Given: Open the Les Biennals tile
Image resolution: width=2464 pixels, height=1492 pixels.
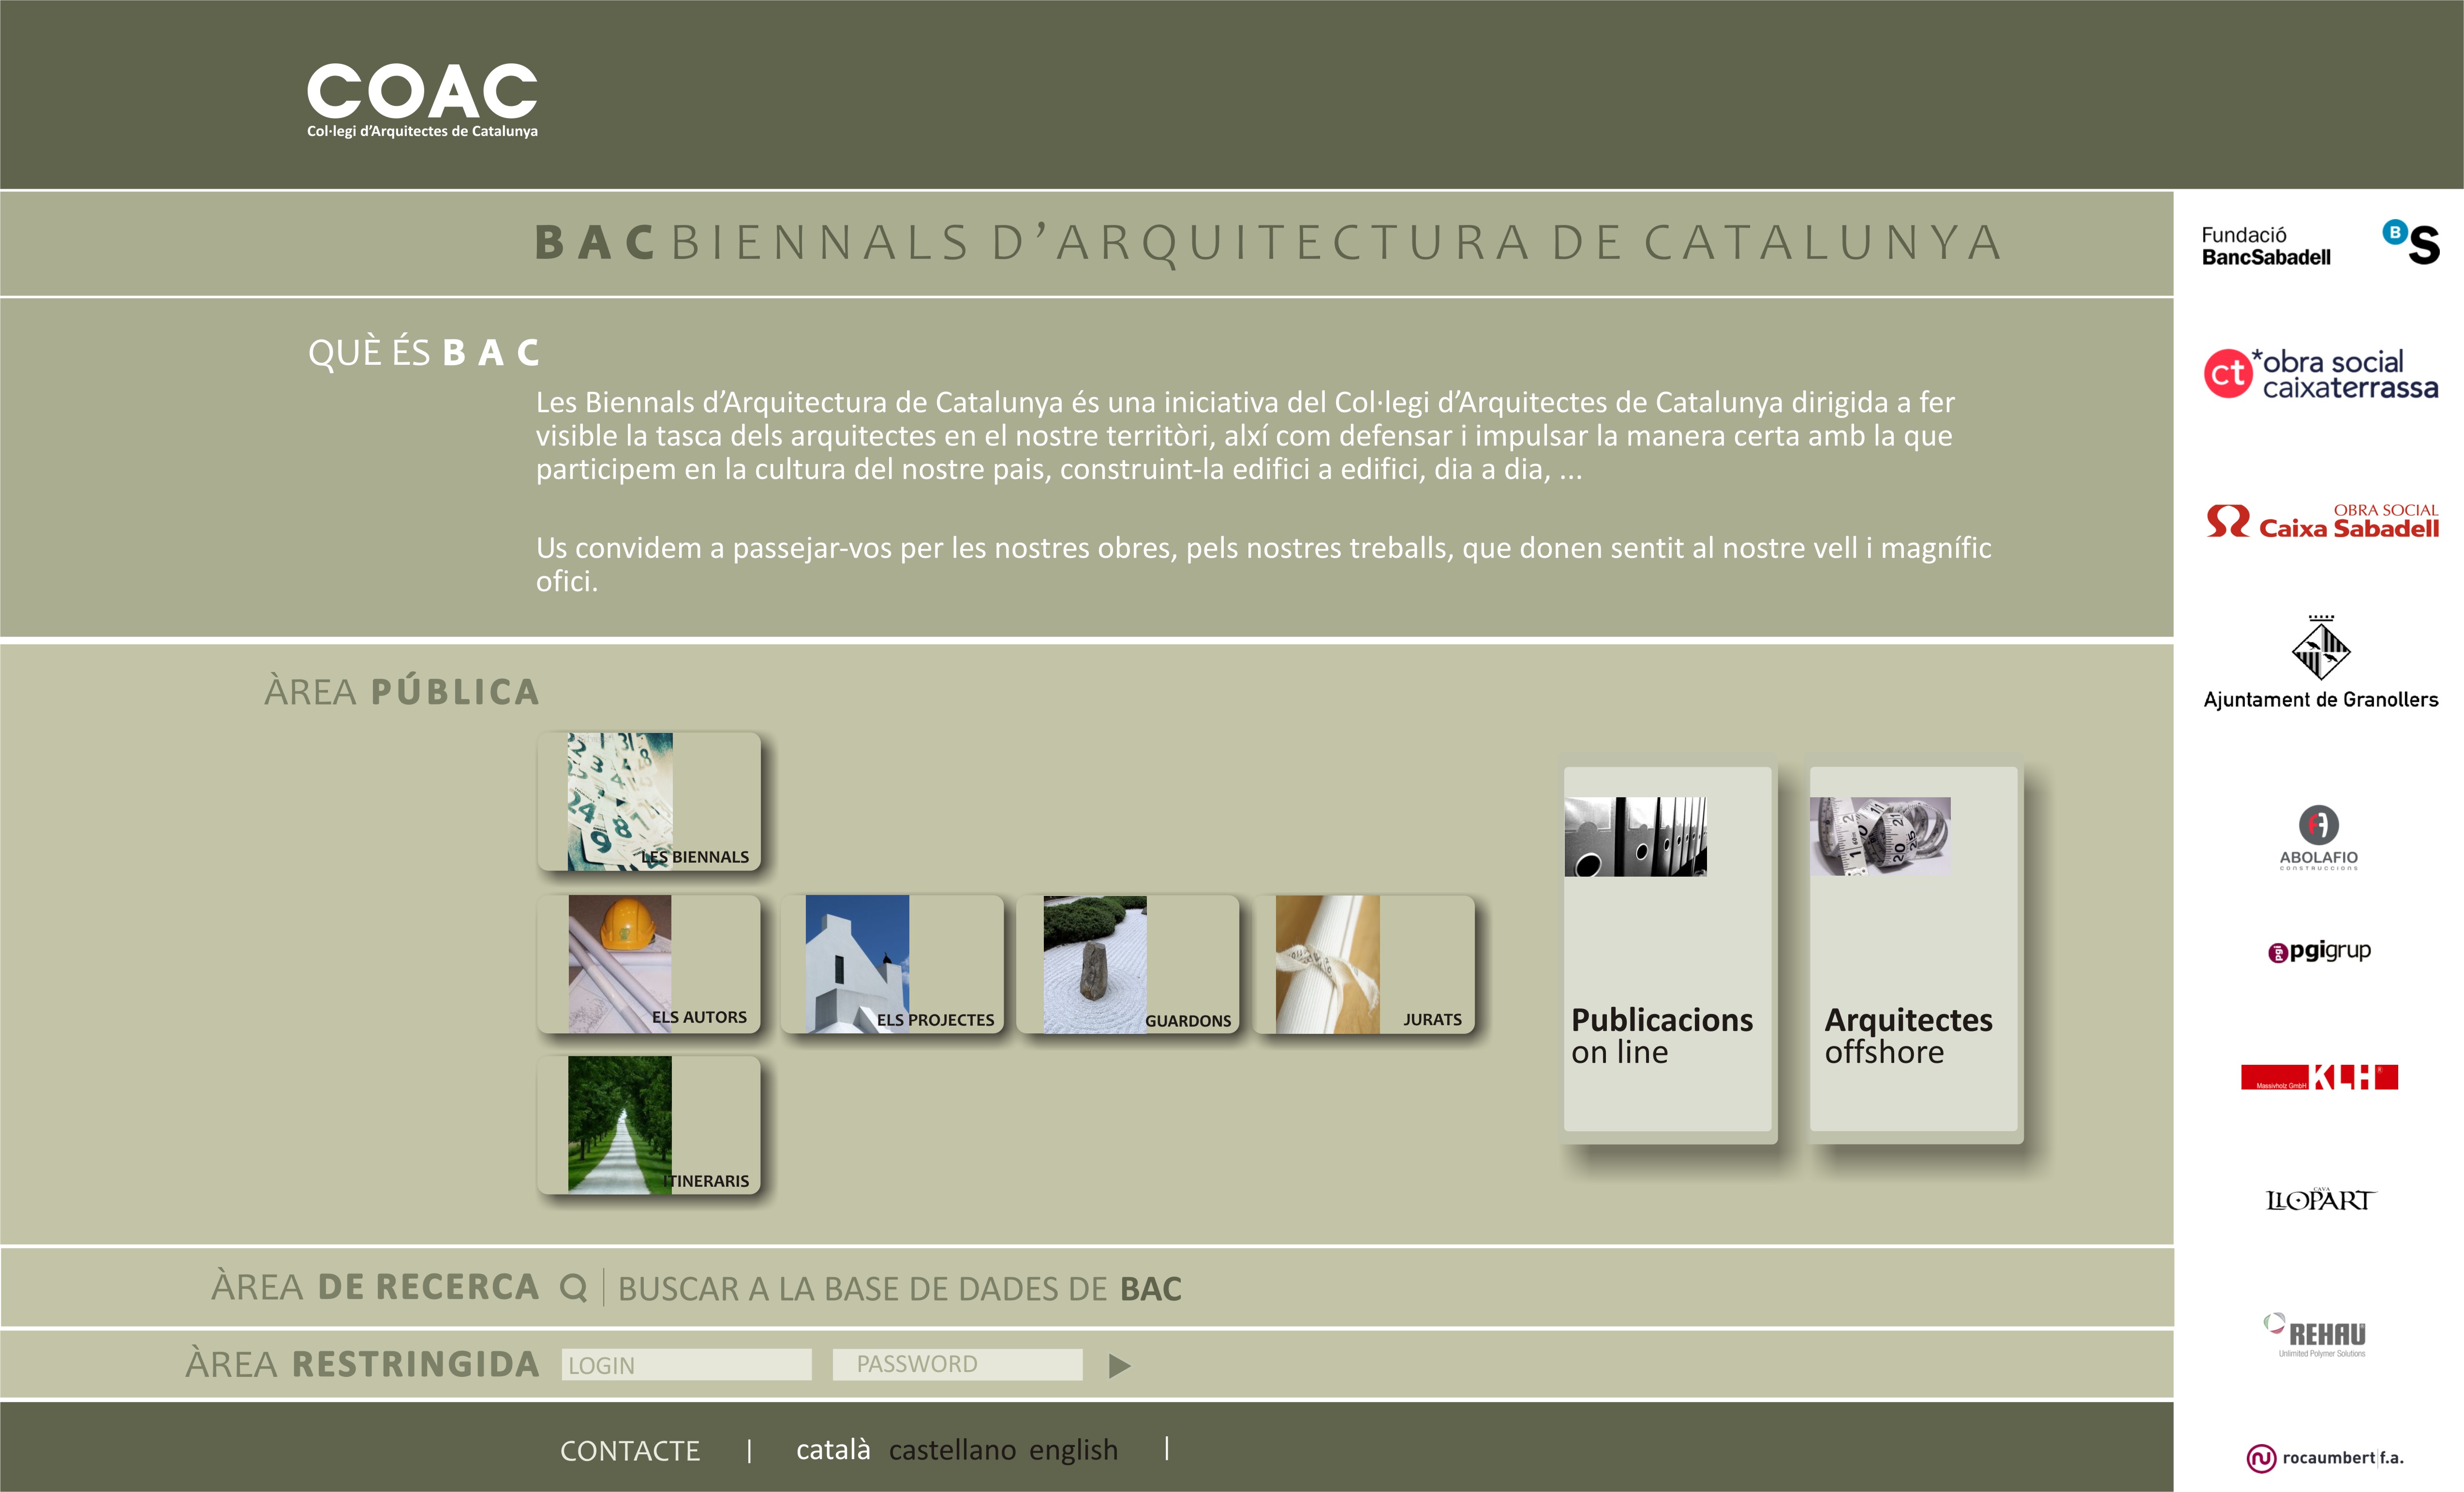Looking at the screenshot, I should point(649,801).
